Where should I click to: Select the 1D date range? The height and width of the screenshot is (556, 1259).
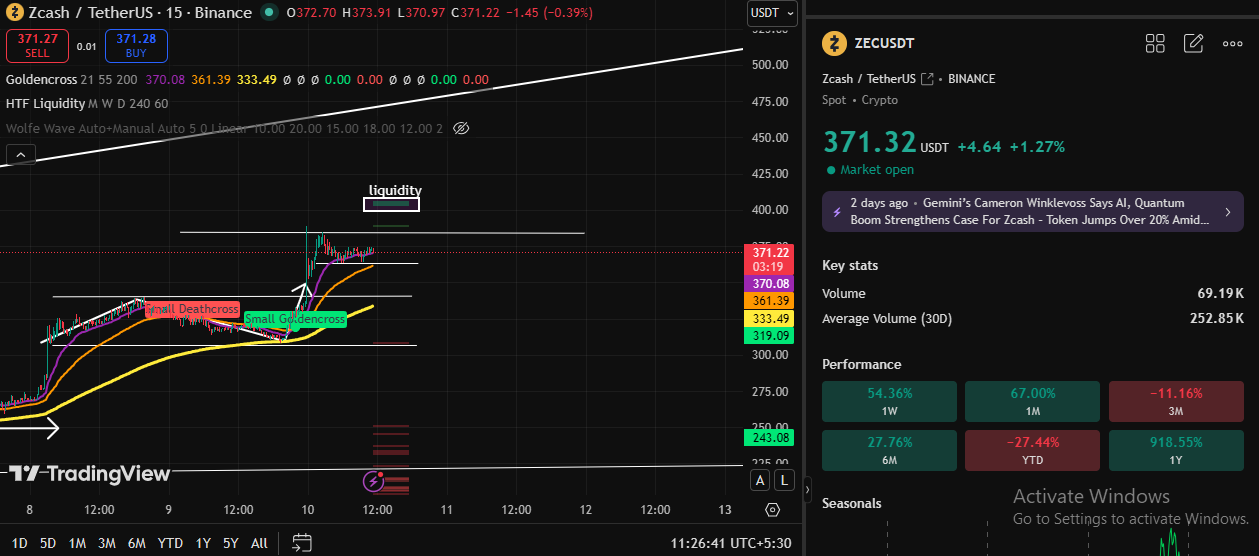tap(19, 543)
